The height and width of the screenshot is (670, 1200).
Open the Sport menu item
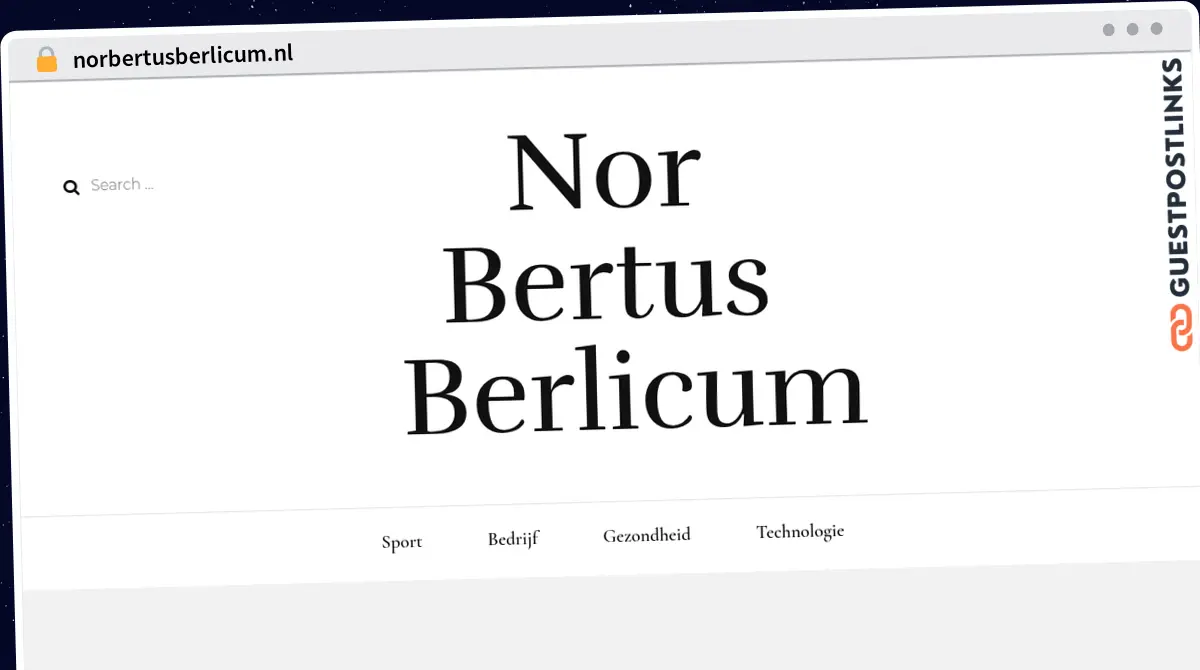[402, 542]
